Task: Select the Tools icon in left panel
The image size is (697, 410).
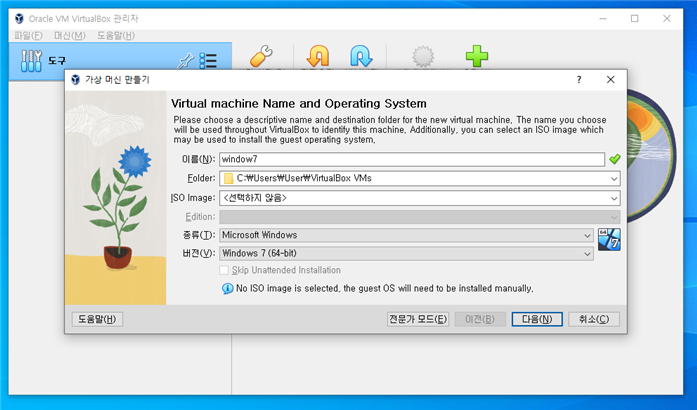Action: click(x=31, y=61)
